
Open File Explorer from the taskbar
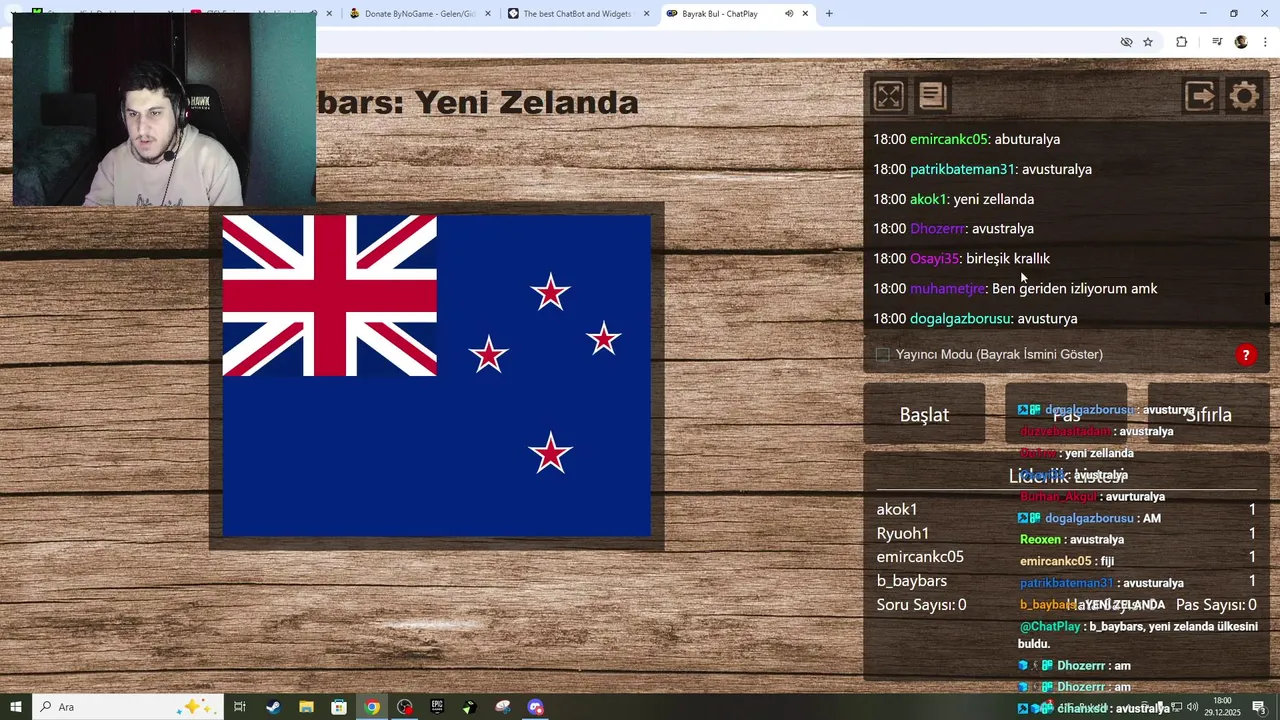coord(306,707)
